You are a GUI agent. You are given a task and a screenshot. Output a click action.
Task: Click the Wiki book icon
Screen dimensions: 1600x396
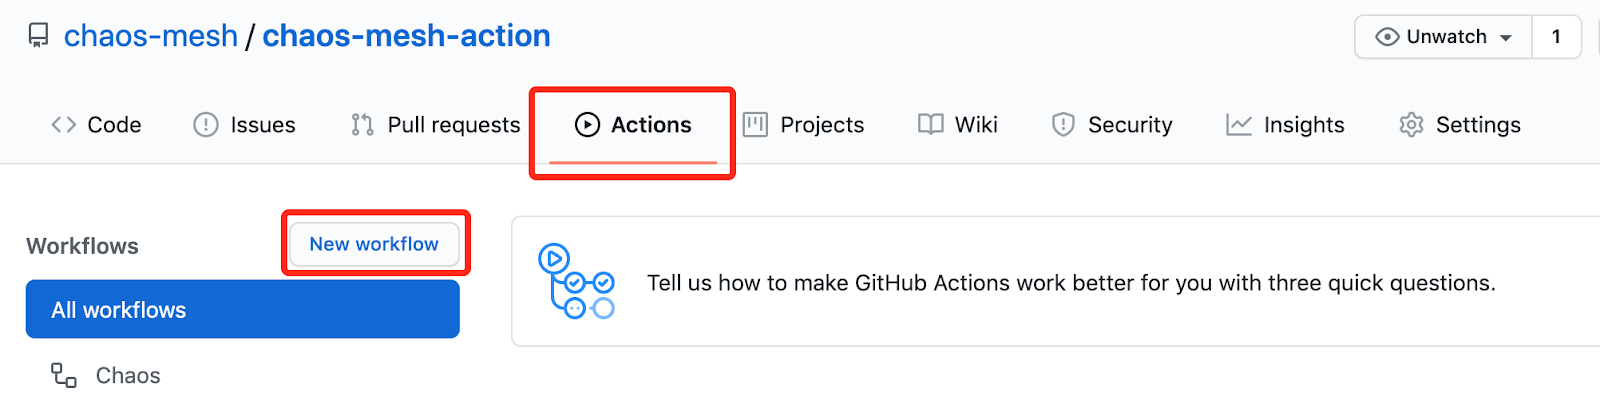pyautogui.click(x=931, y=125)
